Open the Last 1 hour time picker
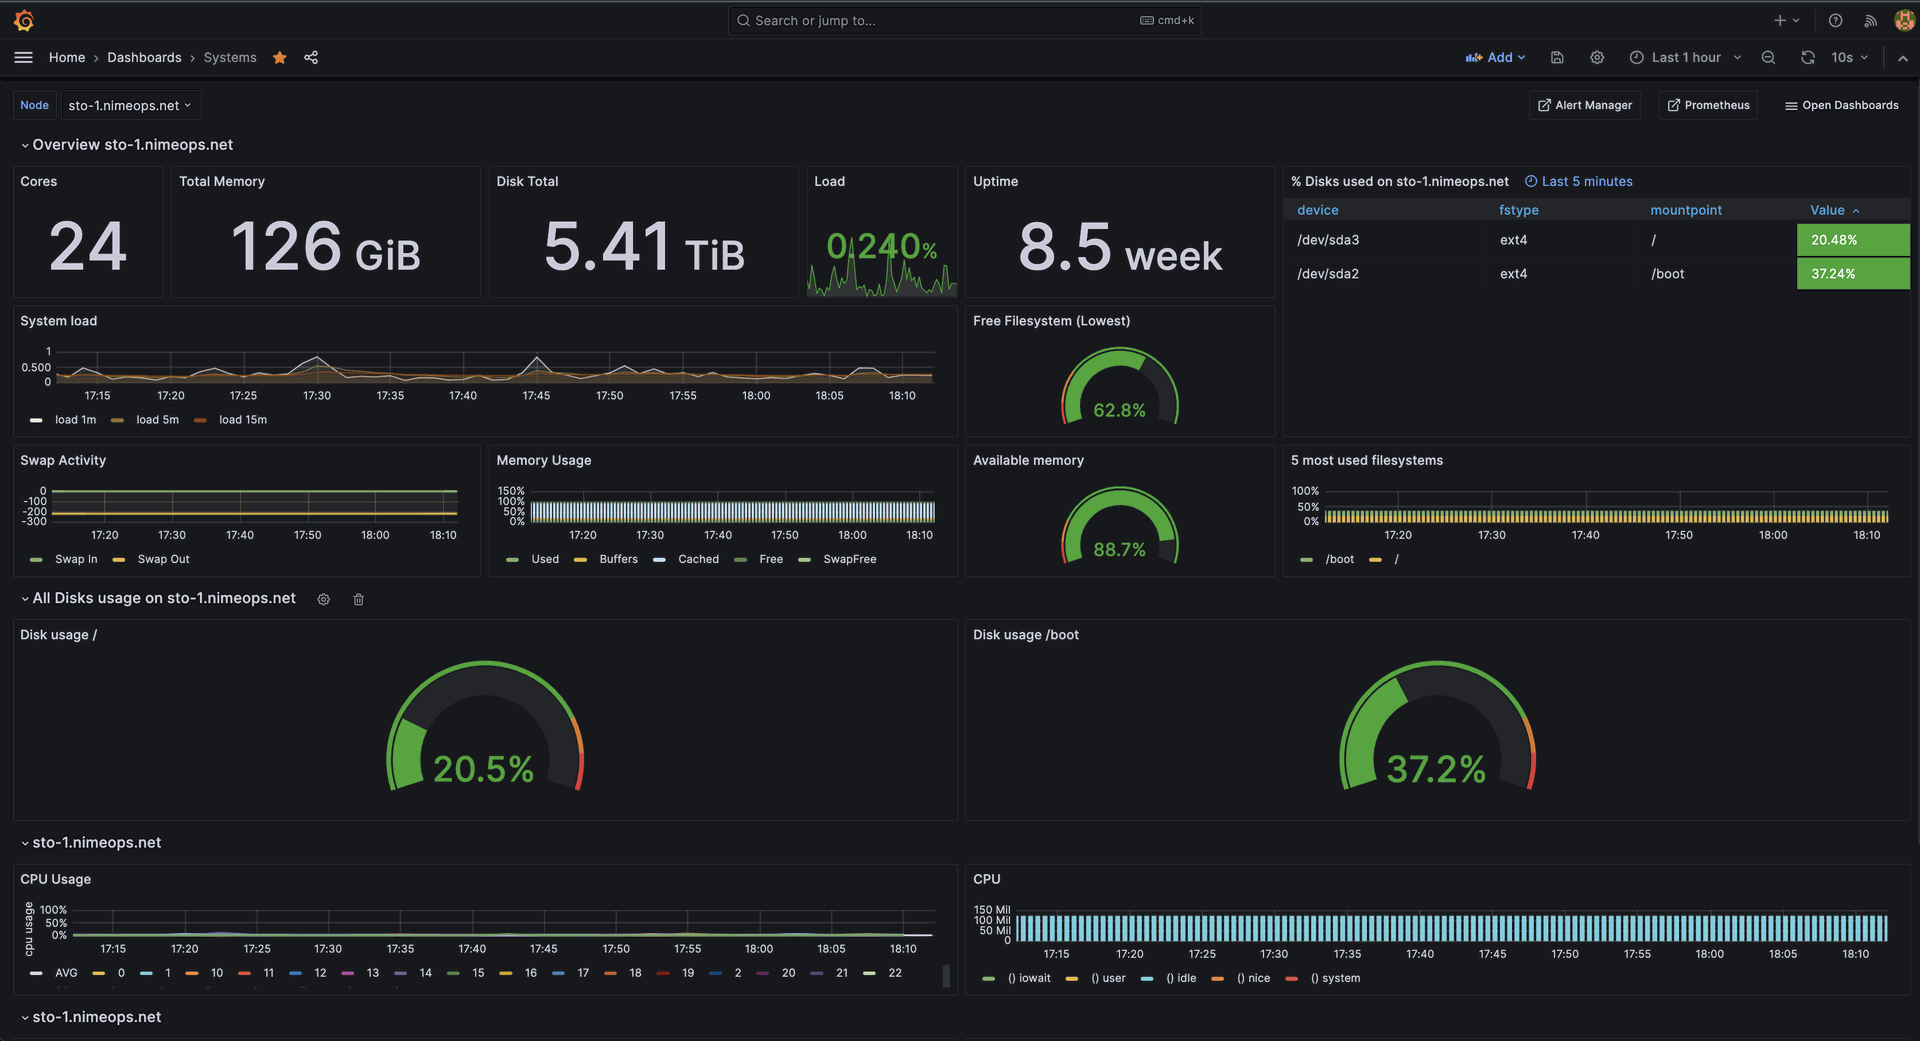Screen dimensions: 1920x1041 pyautogui.click(x=1685, y=58)
